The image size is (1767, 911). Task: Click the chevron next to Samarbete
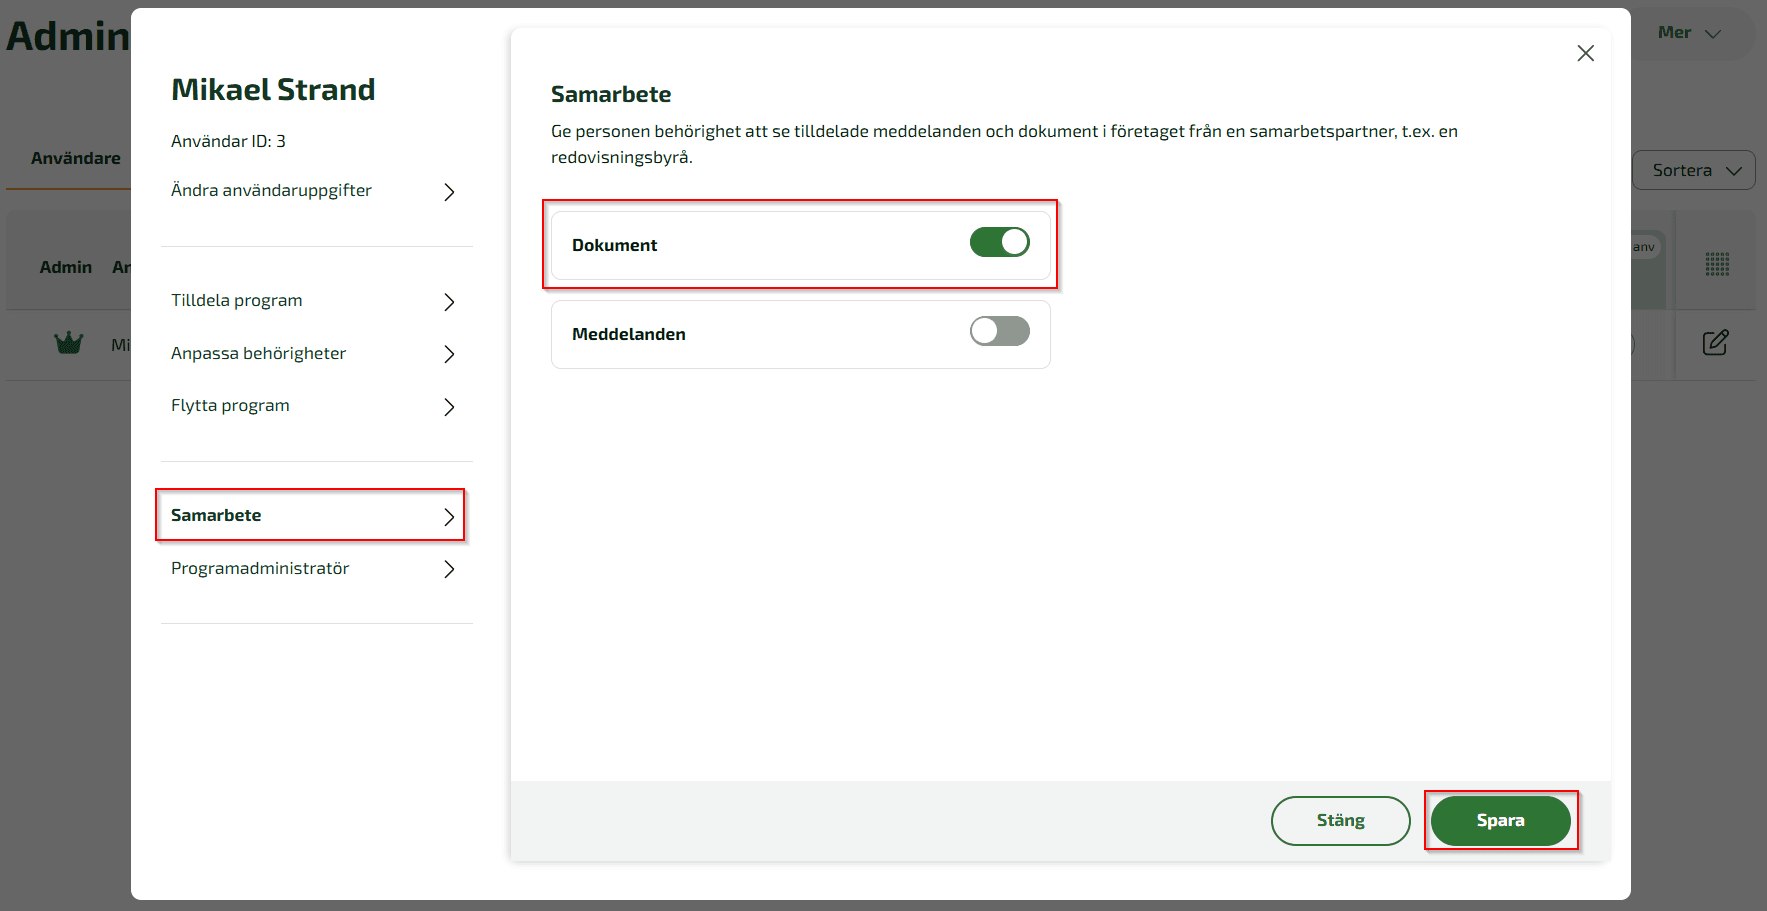pos(449,517)
